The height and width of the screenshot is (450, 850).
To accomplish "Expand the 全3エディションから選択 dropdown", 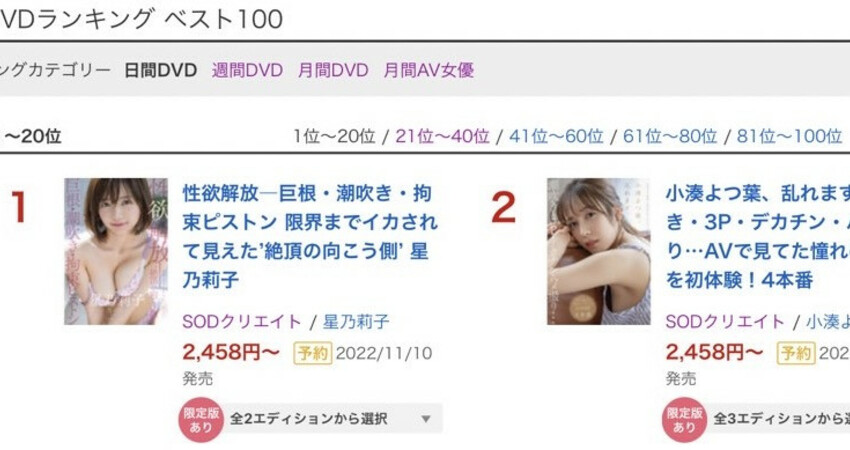I will tap(780, 419).
